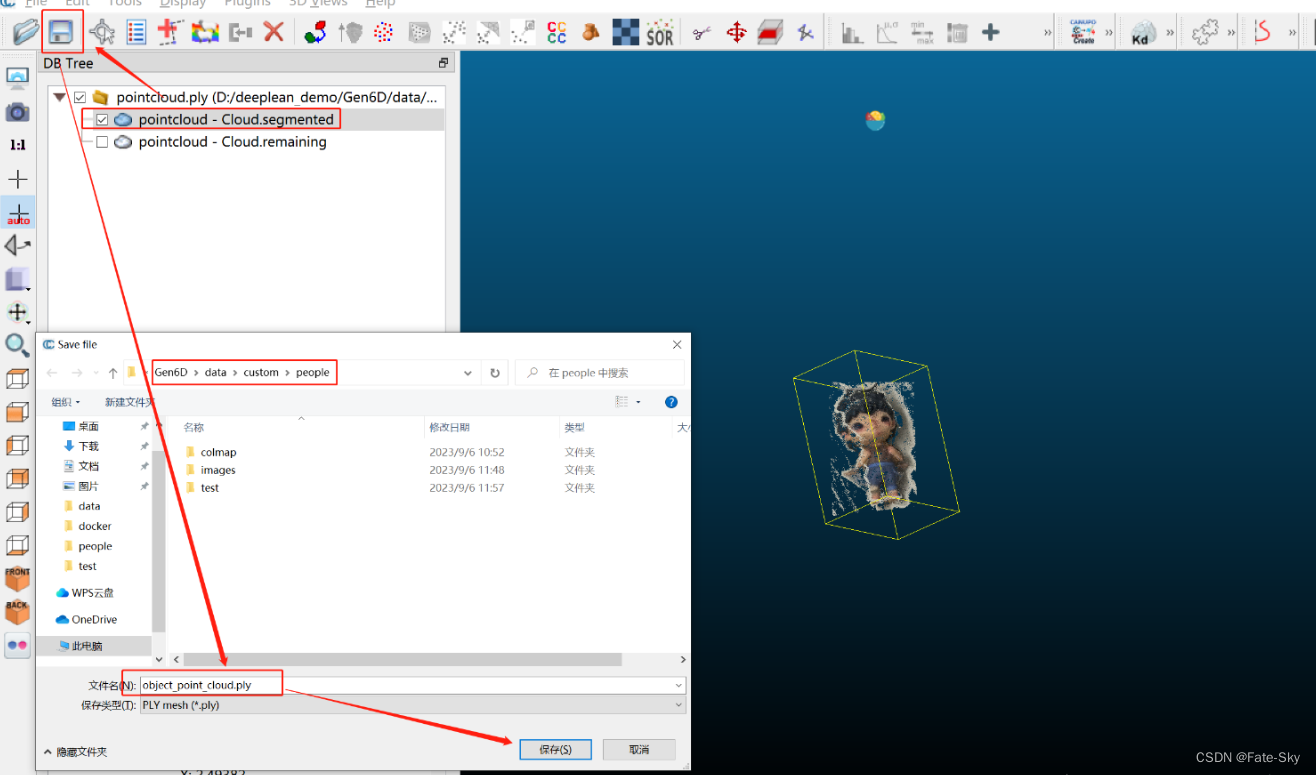Image resolution: width=1316 pixels, height=775 pixels.
Task: Click the 'Gen6D' breadcrumb segment
Action: coord(170,373)
